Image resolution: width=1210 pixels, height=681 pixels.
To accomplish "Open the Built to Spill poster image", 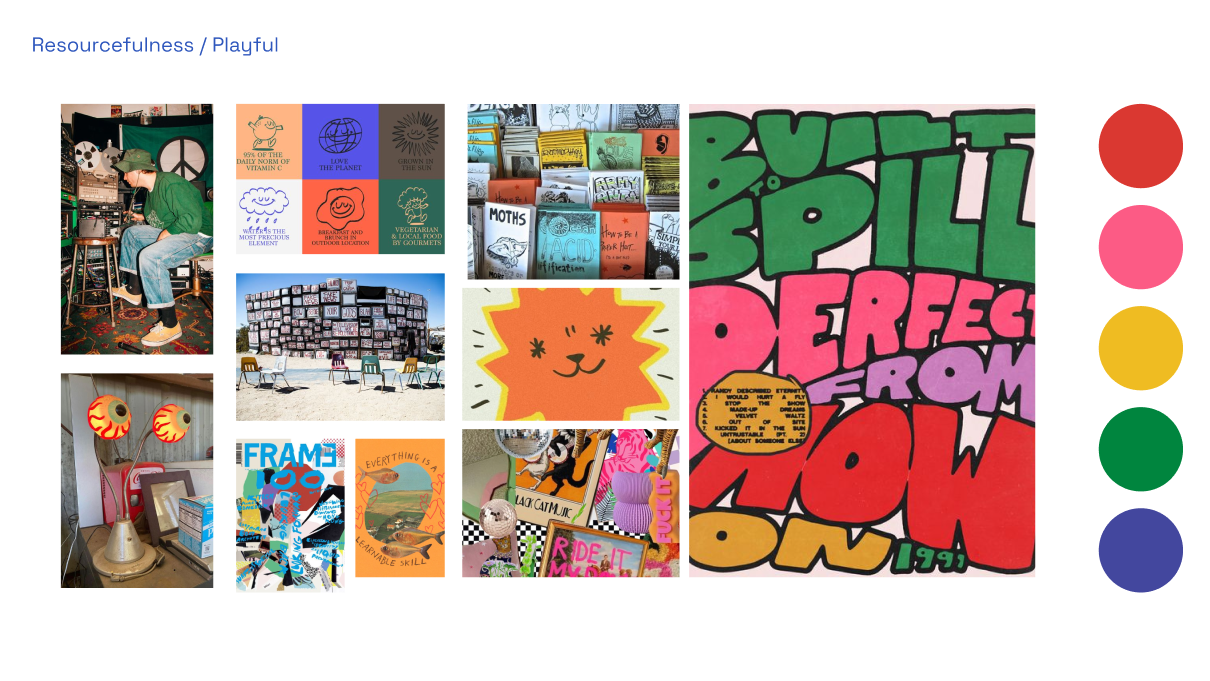I will 862,340.
